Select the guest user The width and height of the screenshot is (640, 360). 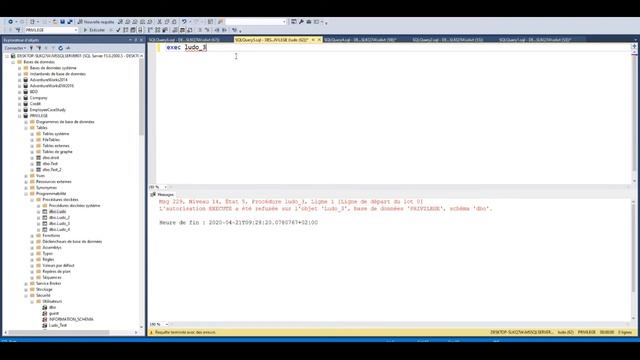pos(53,313)
